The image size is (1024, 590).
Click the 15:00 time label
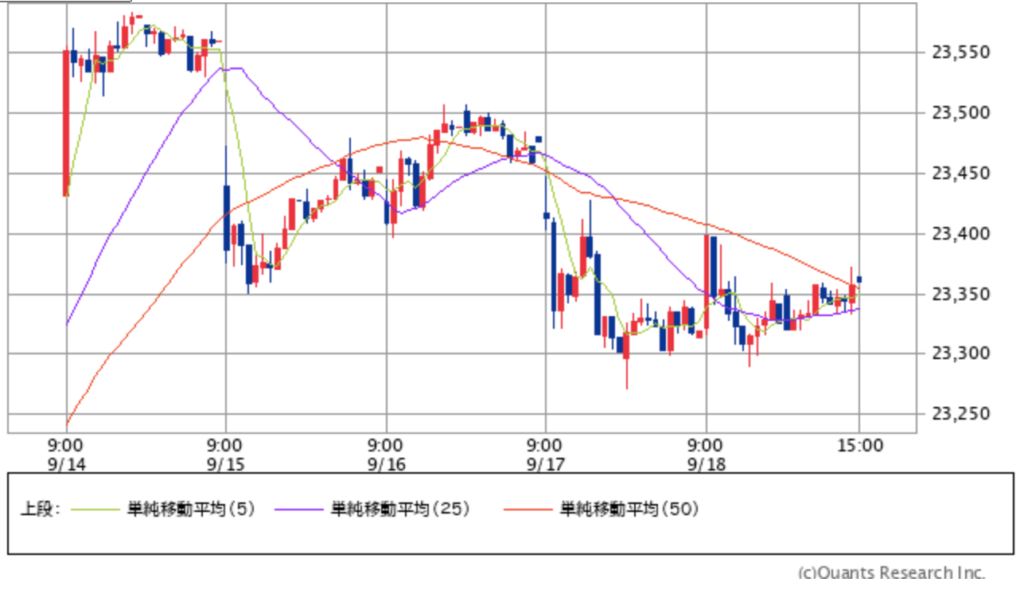tap(859, 446)
